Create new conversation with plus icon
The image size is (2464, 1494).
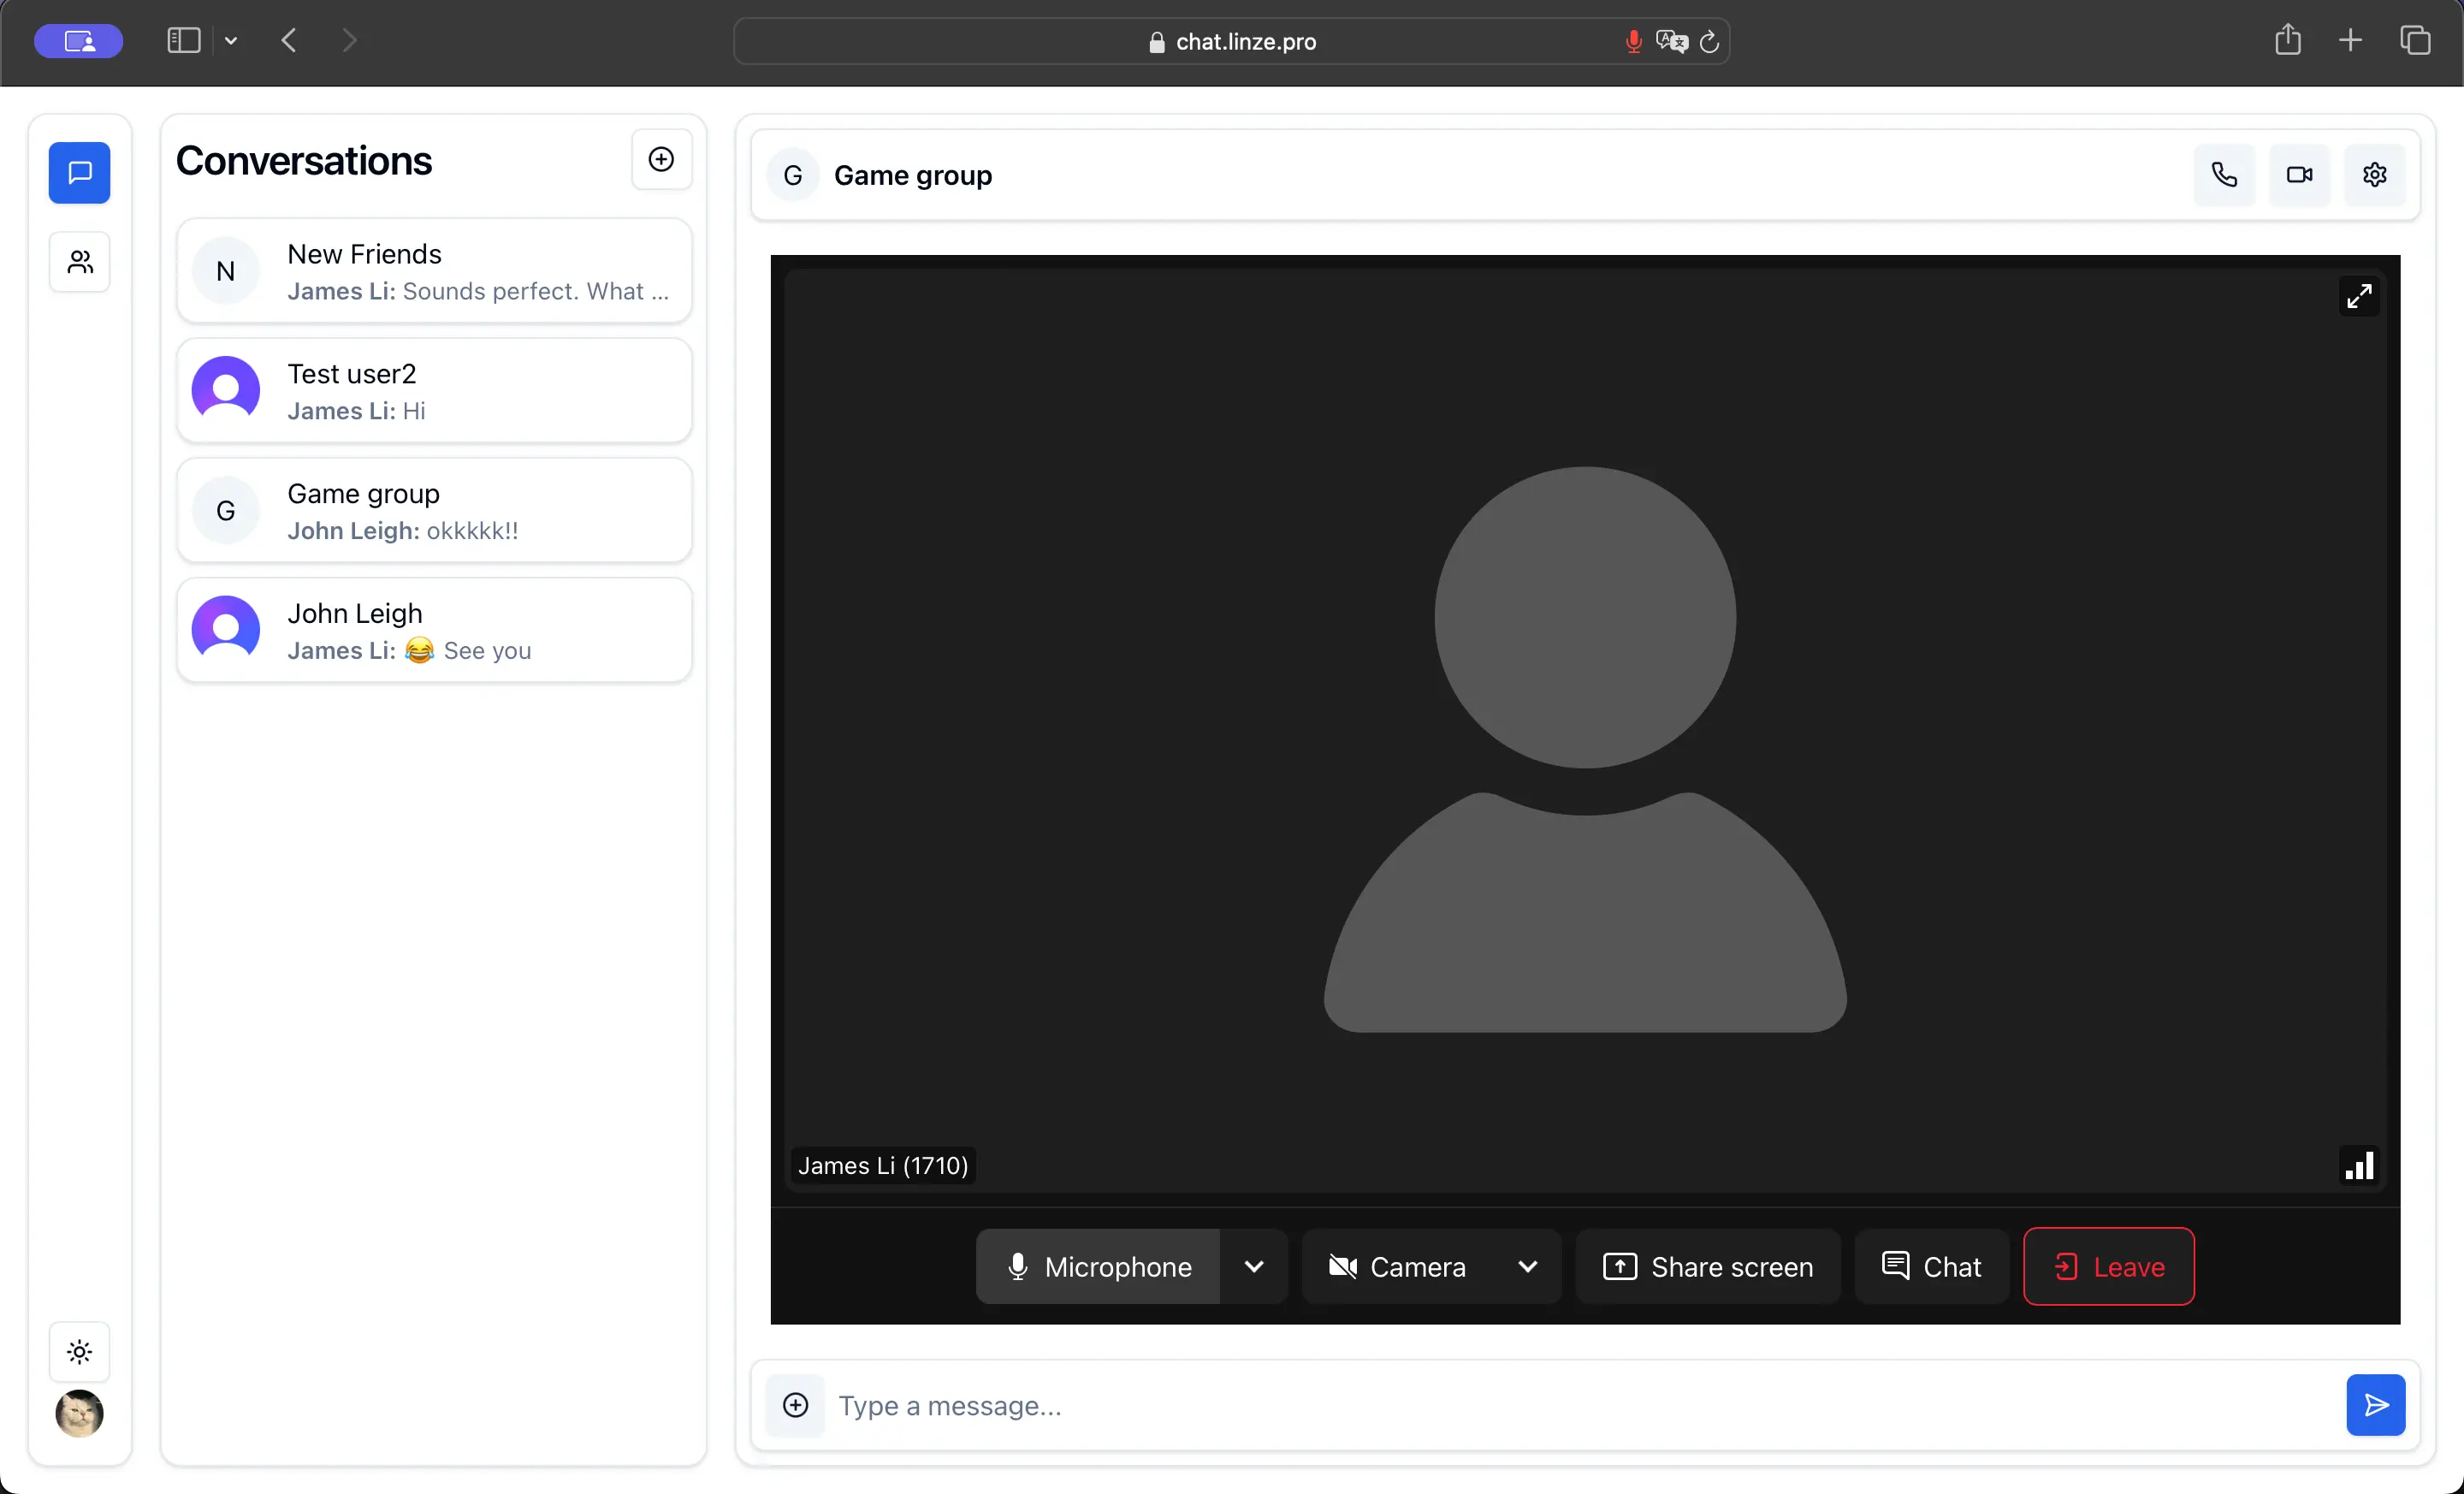coord(661,160)
